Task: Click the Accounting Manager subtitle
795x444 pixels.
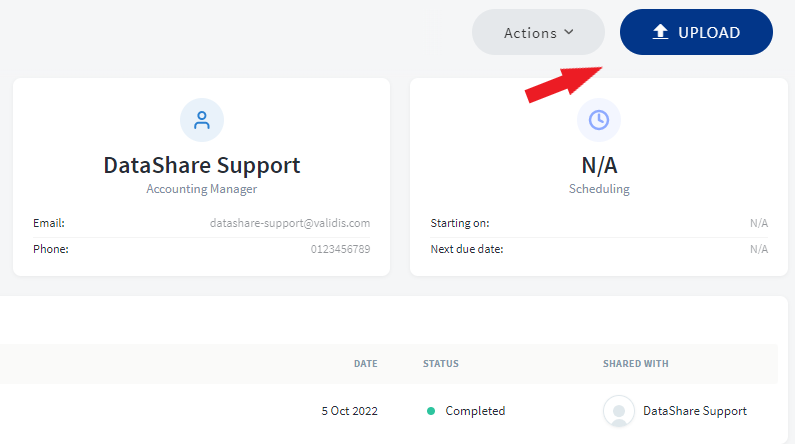Action: point(202,189)
